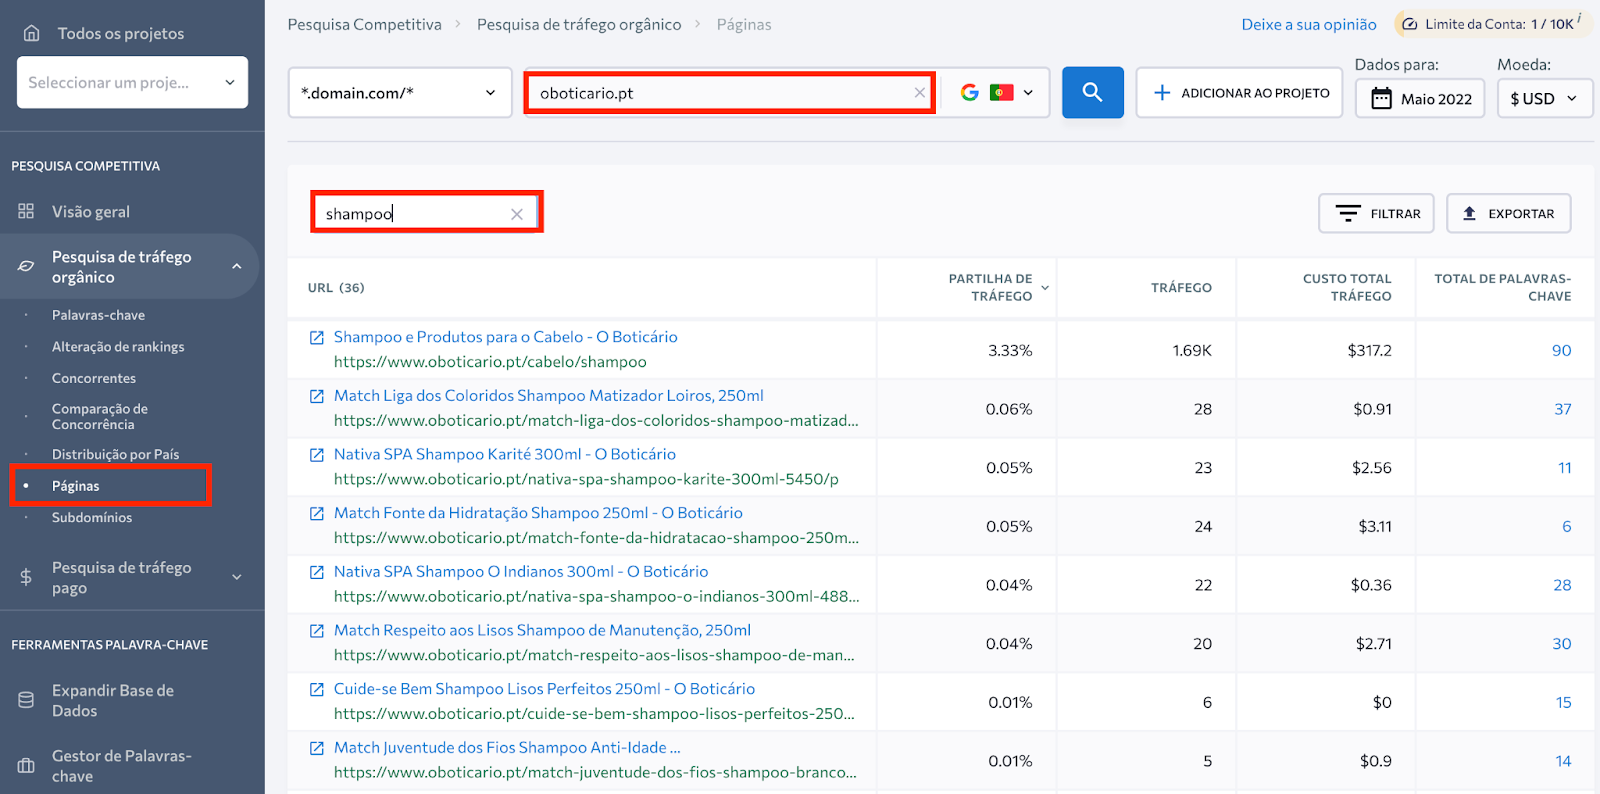
Task: Open external link icon for Nativa SPA Shampoo Karité
Action: point(317,455)
